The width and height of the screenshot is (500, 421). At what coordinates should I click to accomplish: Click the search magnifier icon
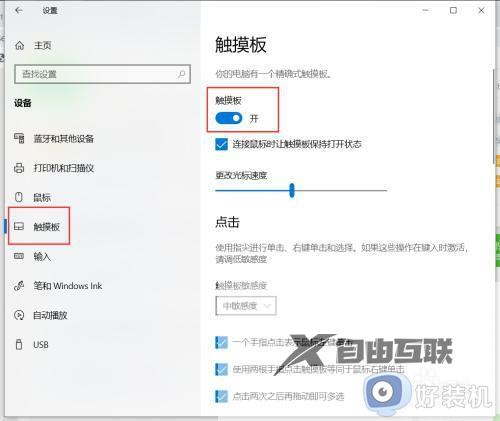182,74
